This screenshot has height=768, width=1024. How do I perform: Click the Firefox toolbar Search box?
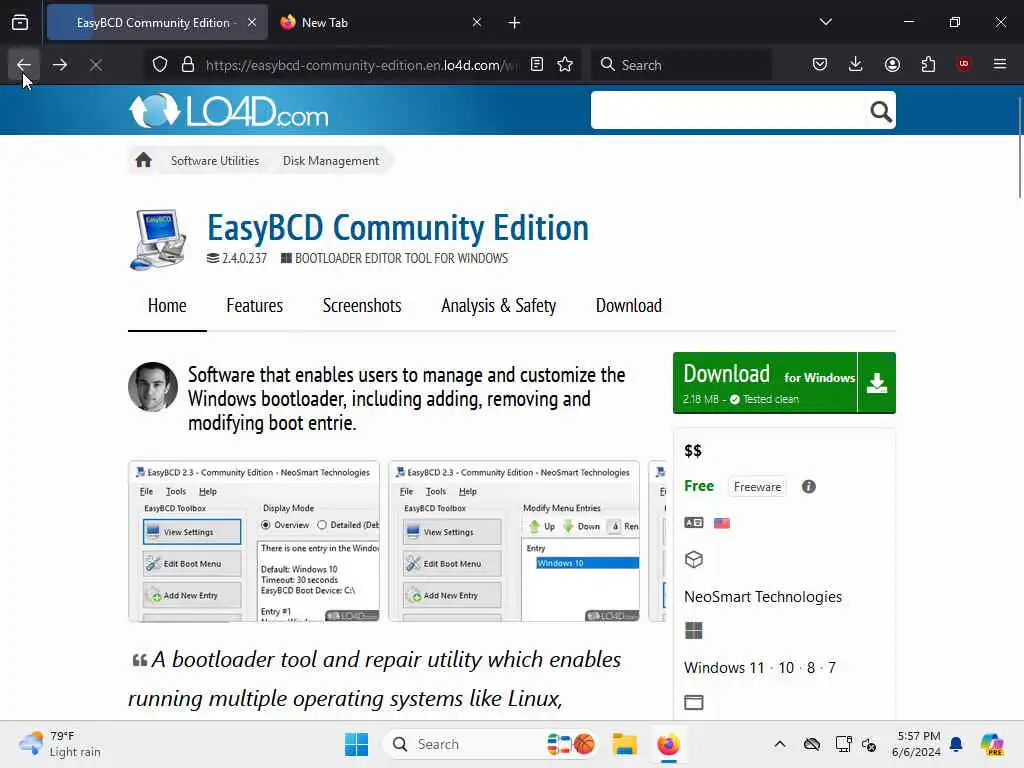point(681,65)
